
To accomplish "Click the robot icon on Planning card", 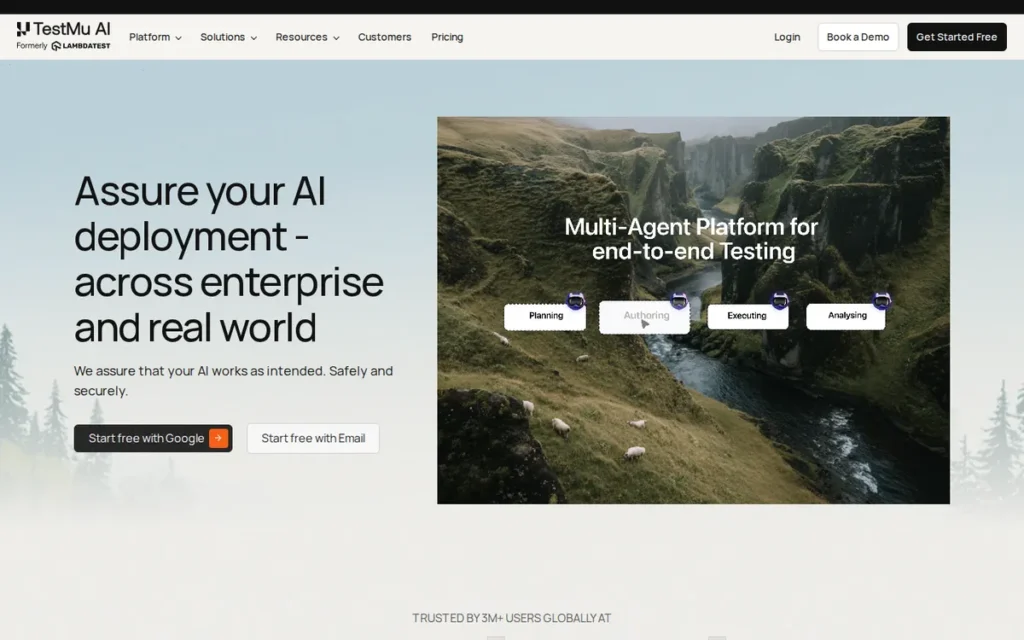I will [x=575, y=301].
